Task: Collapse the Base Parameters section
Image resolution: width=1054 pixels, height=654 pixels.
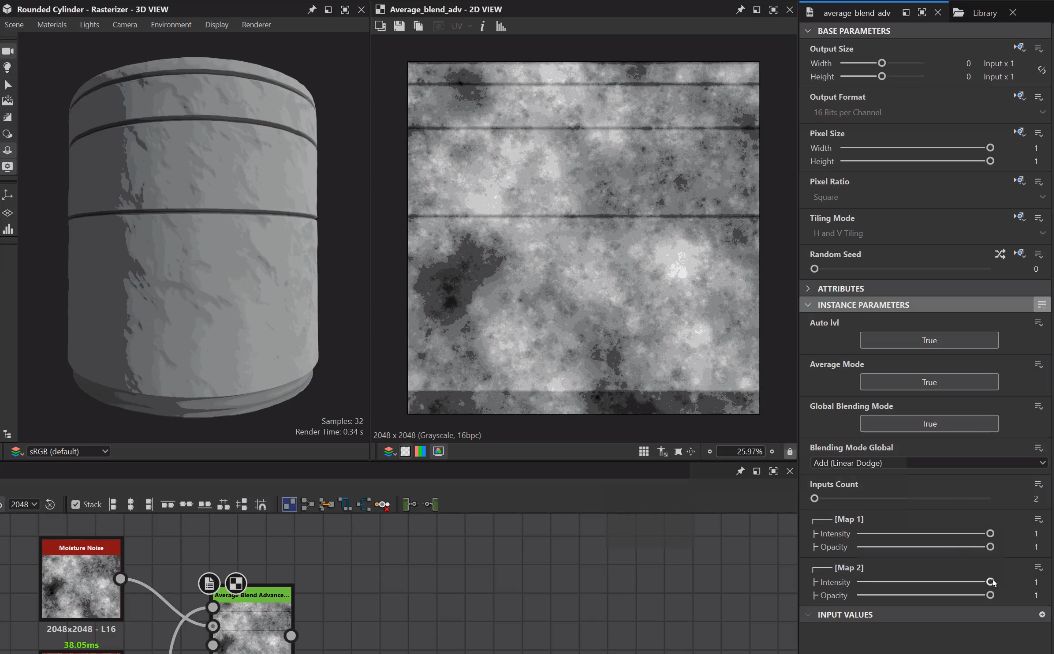Action: 853,31
